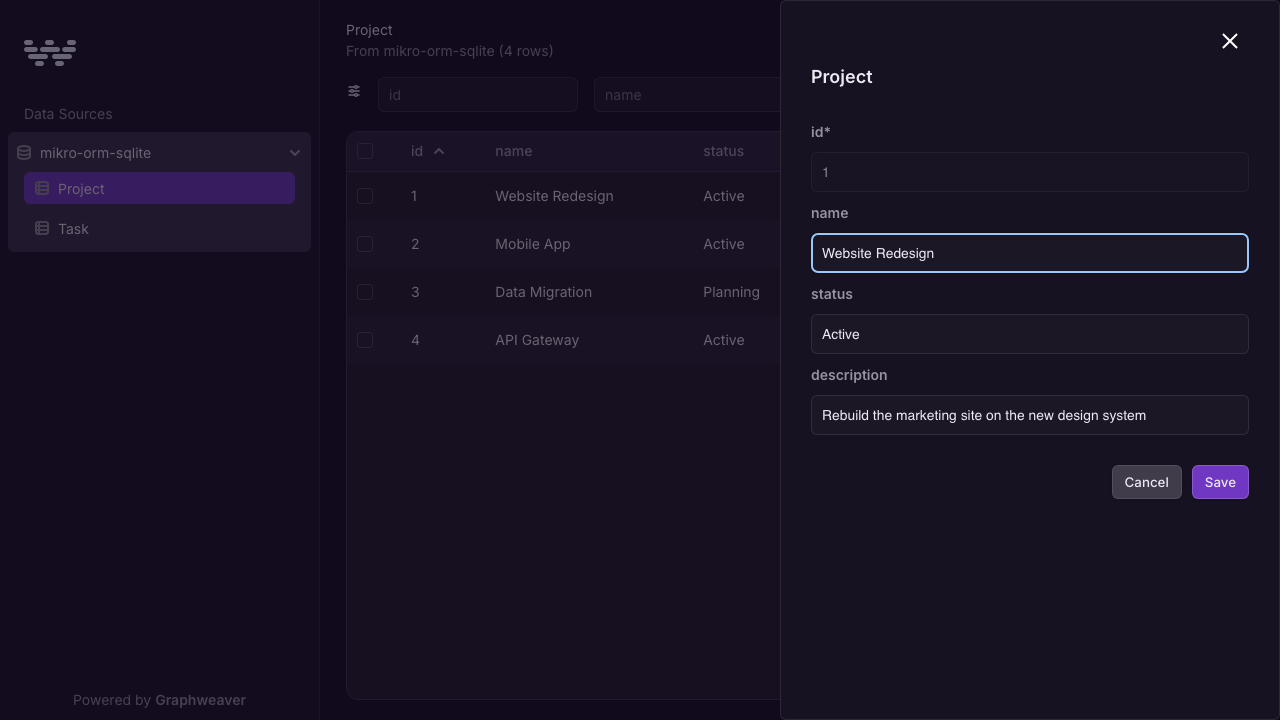Check the Data Migration row checkbox
This screenshot has height=720, width=1280.
click(x=365, y=292)
